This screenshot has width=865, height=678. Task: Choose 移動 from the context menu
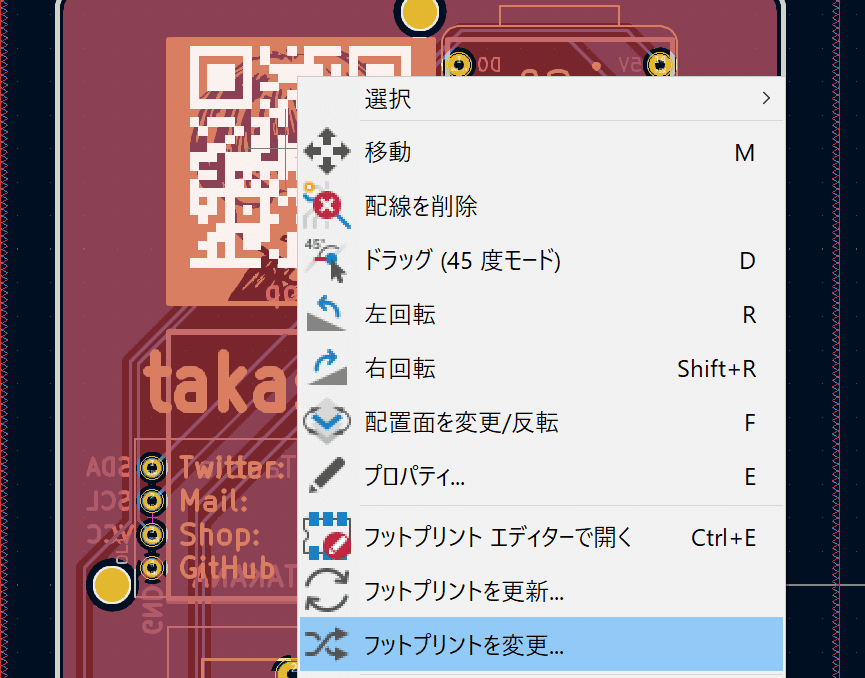541,152
